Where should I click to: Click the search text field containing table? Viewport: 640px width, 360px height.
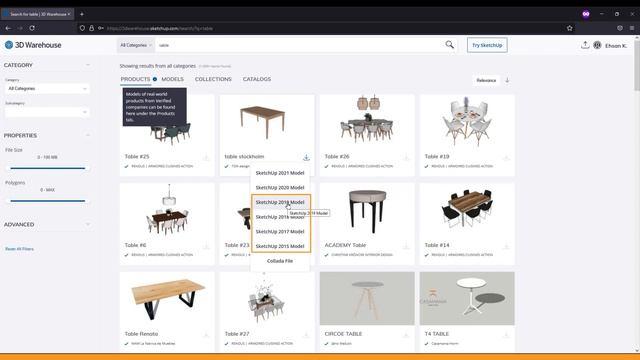coord(300,45)
